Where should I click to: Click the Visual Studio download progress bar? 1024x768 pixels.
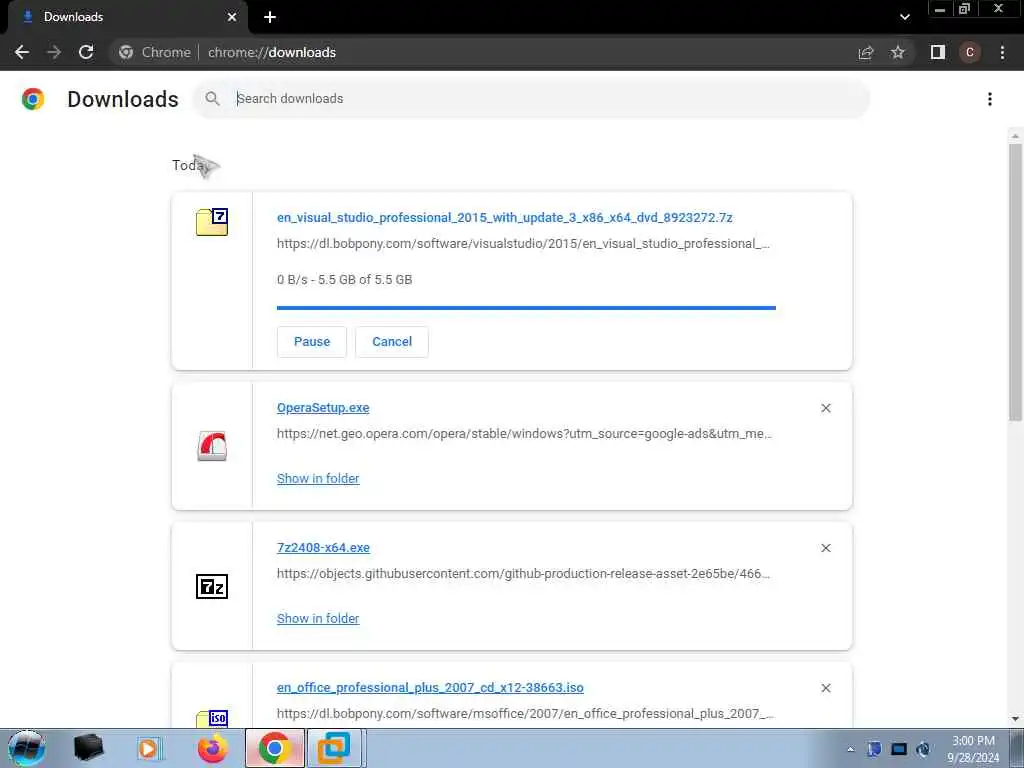point(526,308)
